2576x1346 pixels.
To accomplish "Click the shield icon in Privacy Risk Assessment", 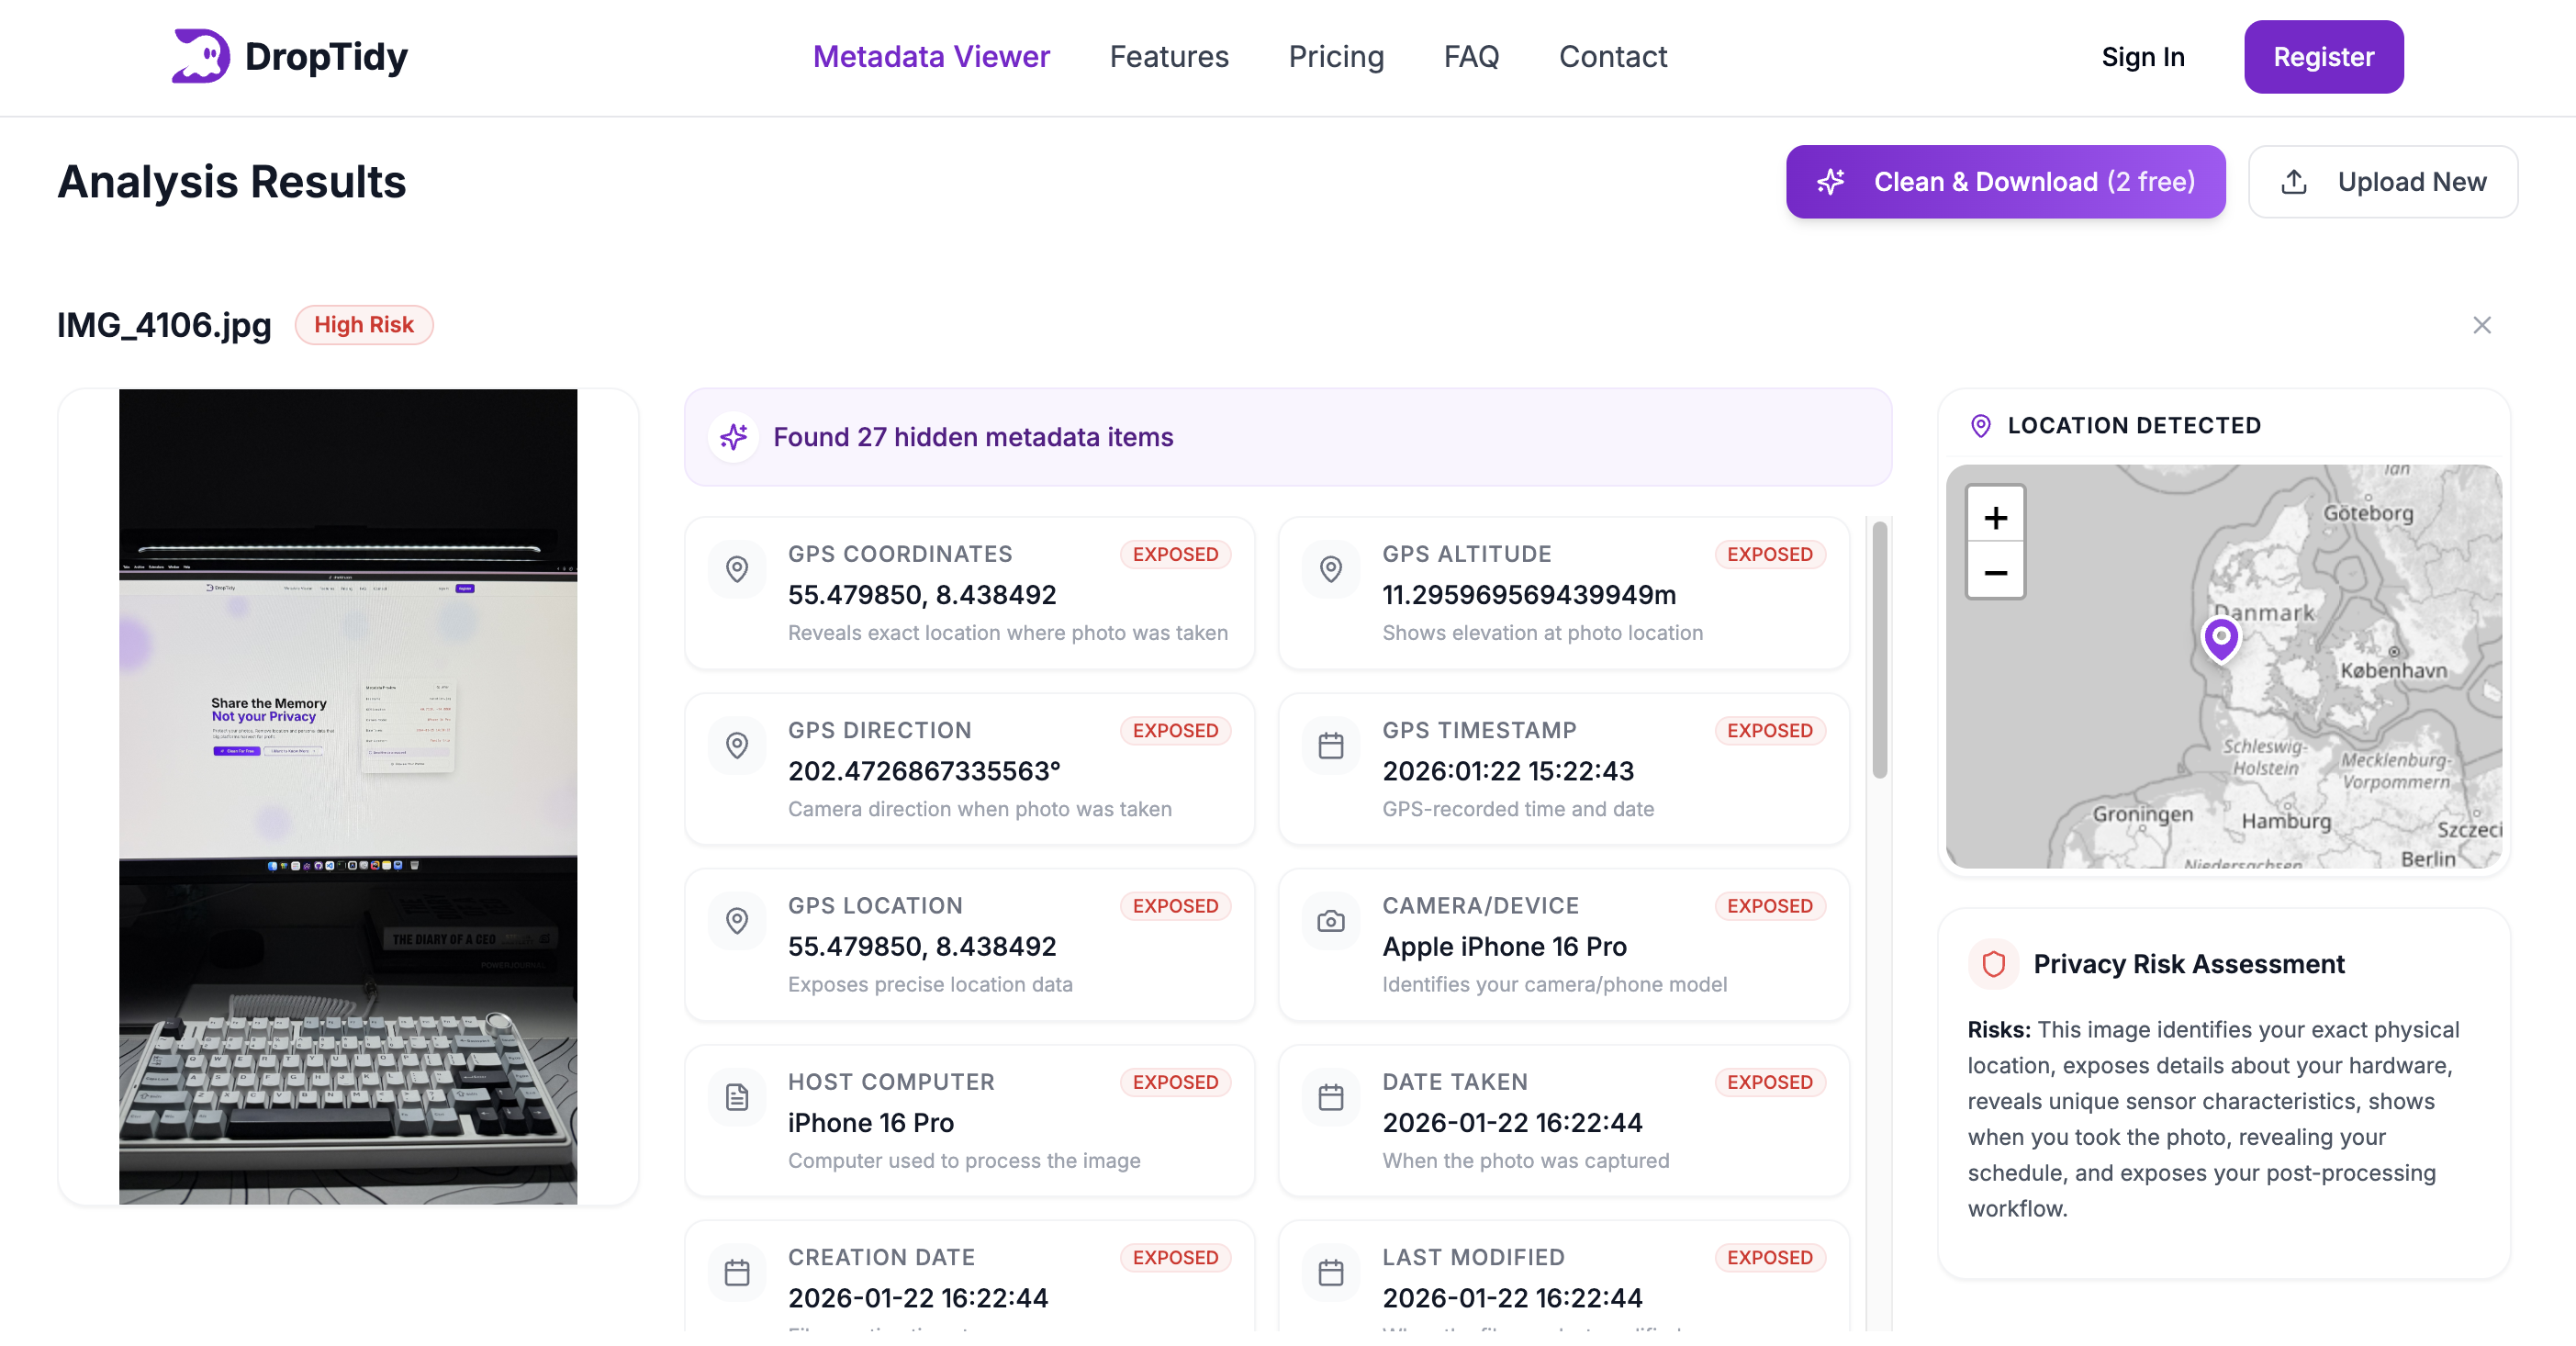I will [x=1994, y=964].
